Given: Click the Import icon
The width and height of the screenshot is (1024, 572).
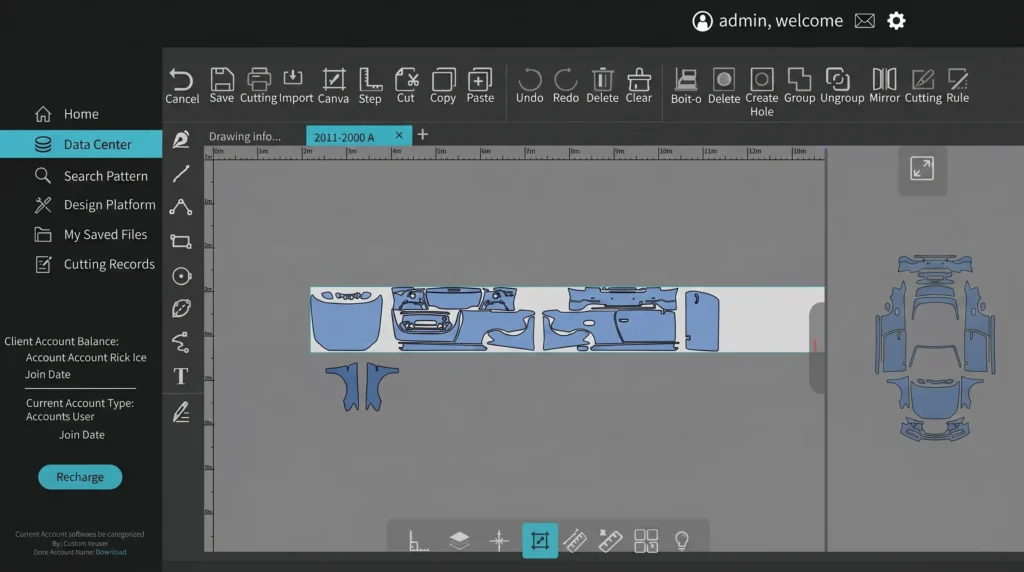Looking at the screenshot, I should pyautogui.click(x=296, y=86).
